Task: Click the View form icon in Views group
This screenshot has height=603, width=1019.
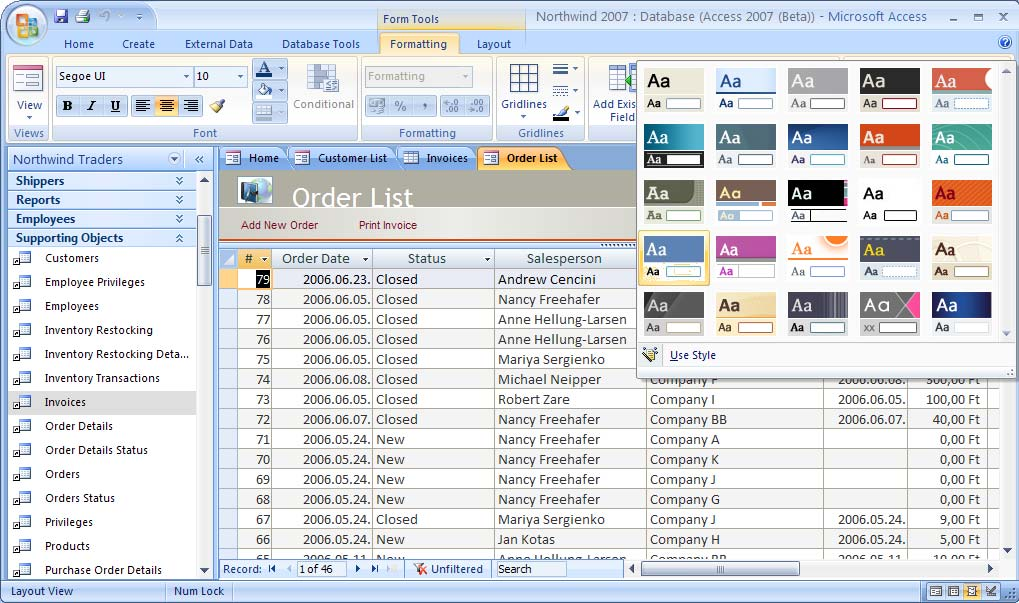Action: [x=29, y=79]
